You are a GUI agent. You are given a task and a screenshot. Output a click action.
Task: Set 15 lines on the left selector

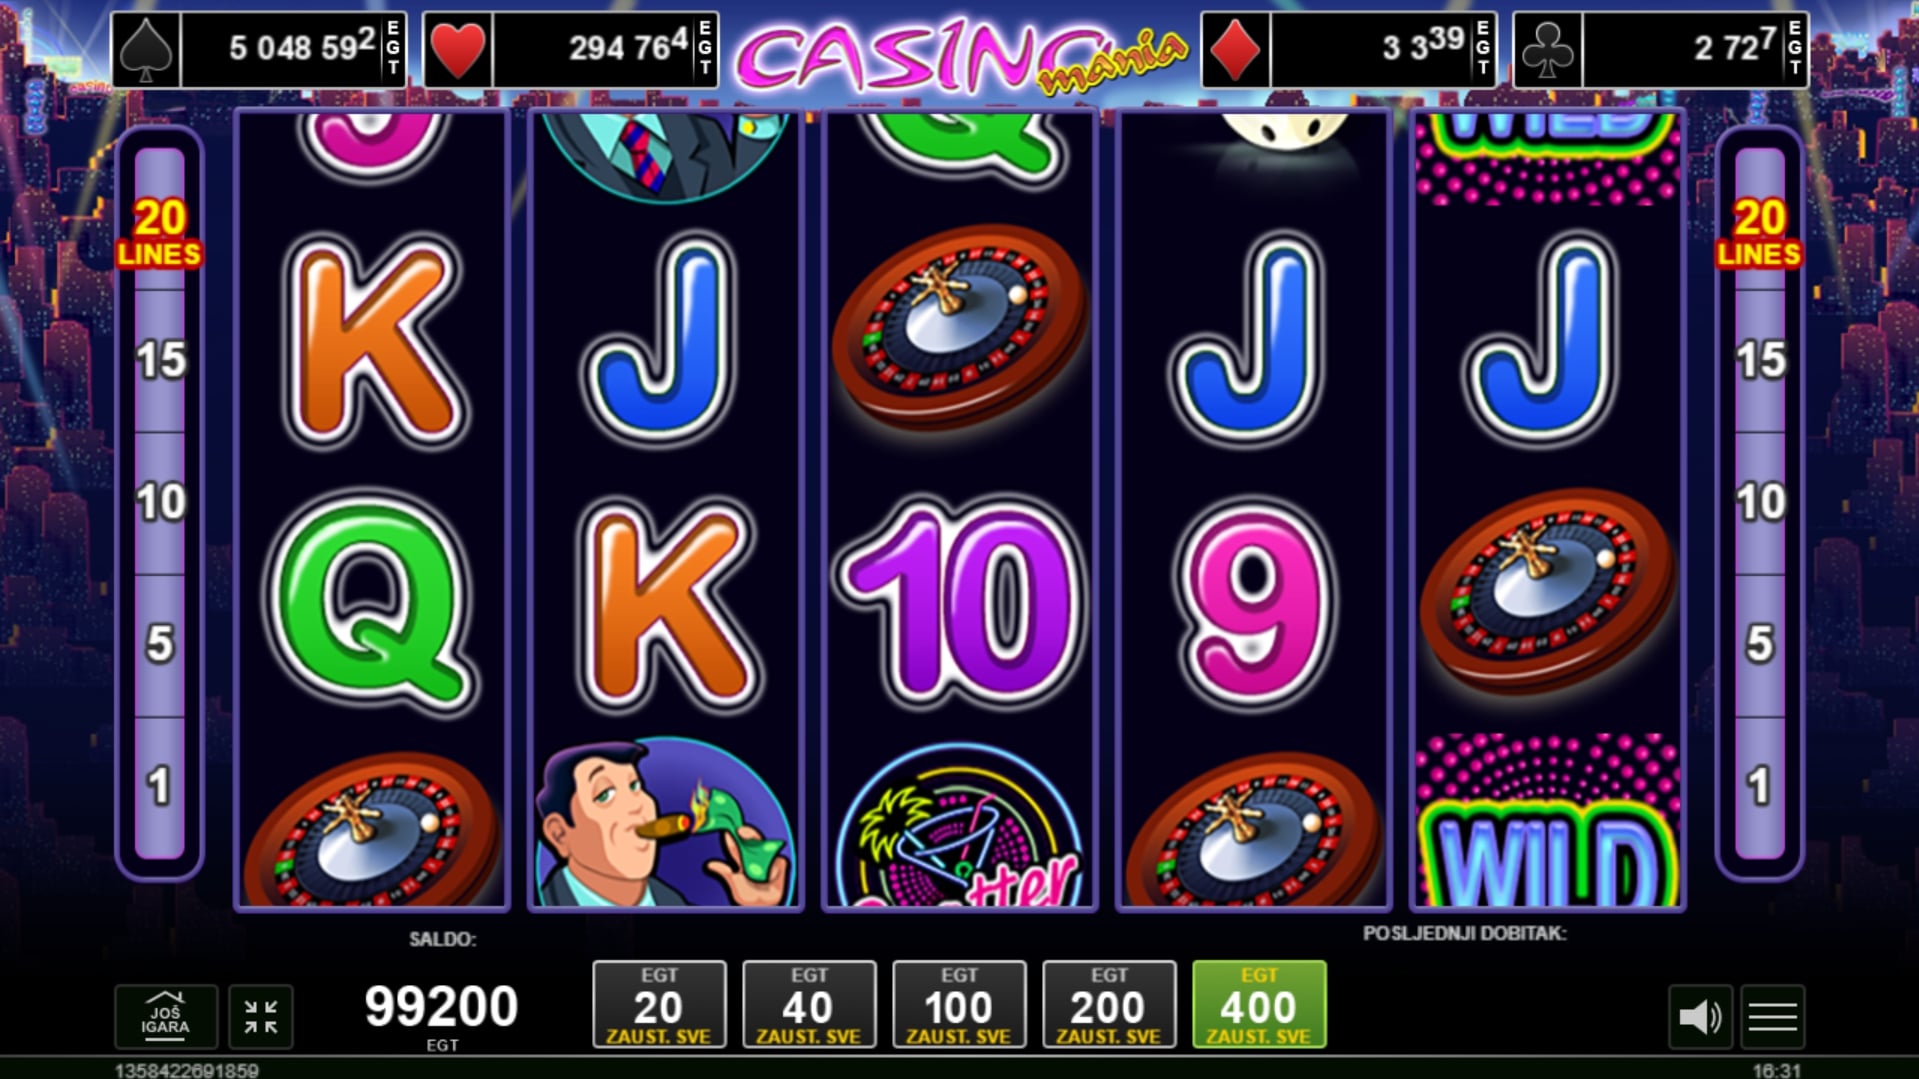click(160, 361)
